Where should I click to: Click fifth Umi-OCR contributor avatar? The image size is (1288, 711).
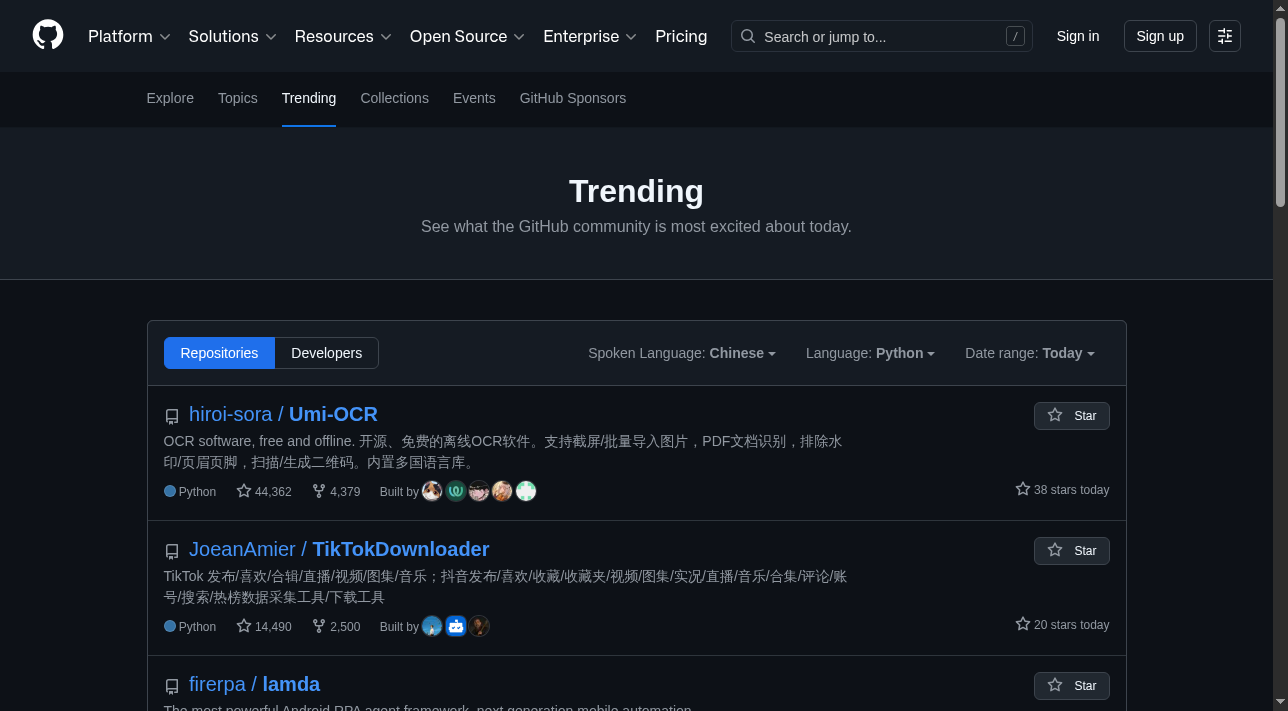[526, 491]
